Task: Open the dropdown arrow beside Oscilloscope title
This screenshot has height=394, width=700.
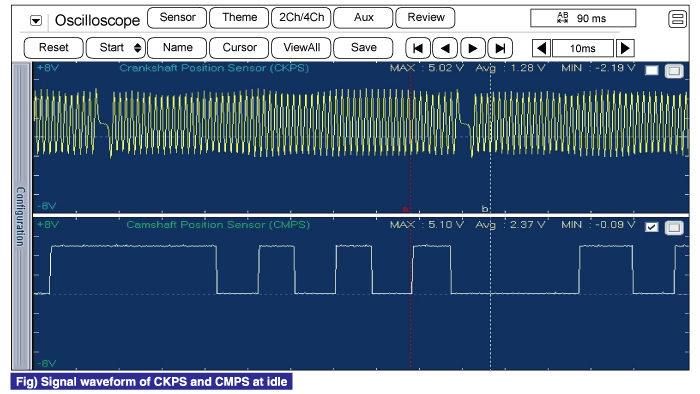Action: 36,21
